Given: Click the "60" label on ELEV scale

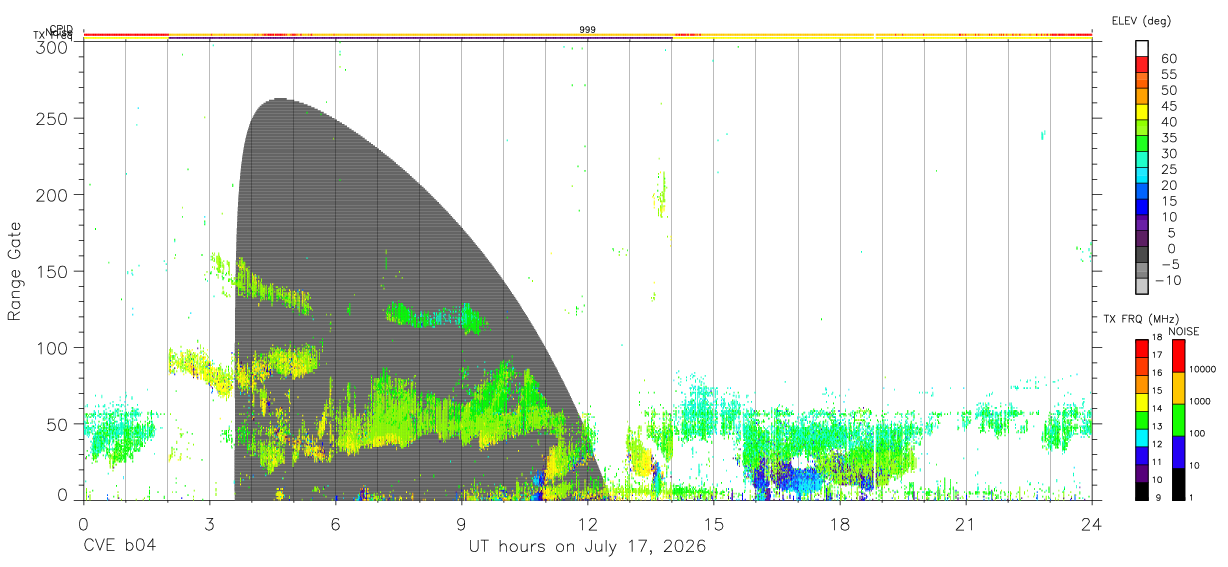Looking at the screenshot, I should (1169, 59).
